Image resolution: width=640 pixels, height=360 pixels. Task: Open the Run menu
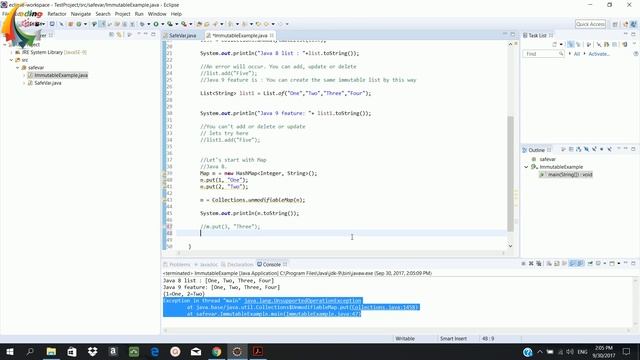tap(139, 14)
